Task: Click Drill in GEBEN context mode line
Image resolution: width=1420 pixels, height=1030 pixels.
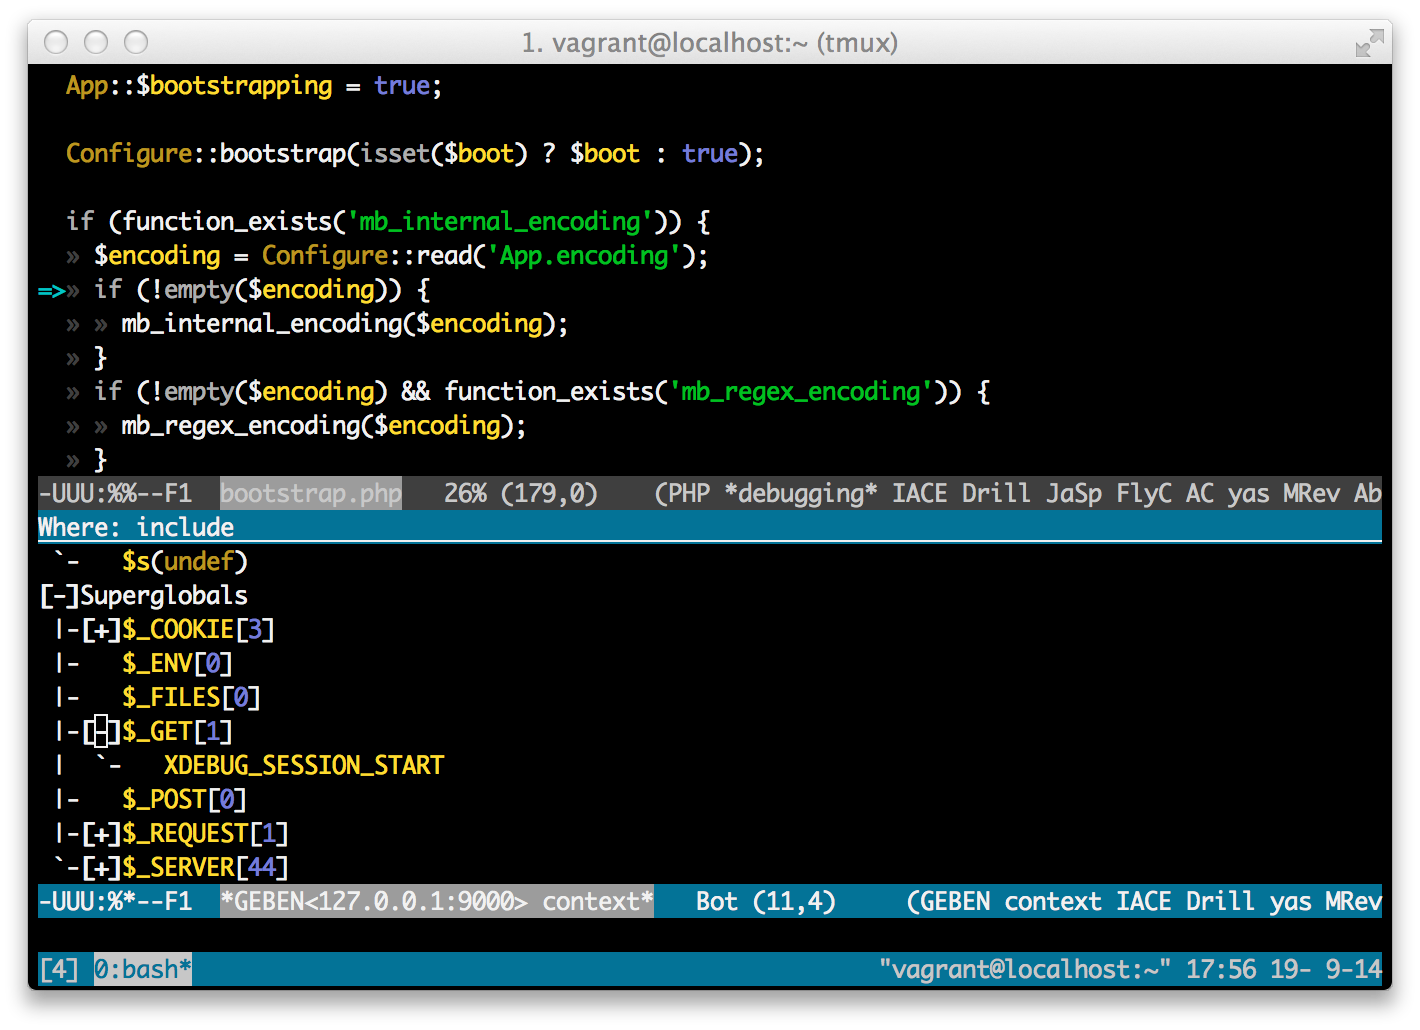Action: tap(1221, 902)
